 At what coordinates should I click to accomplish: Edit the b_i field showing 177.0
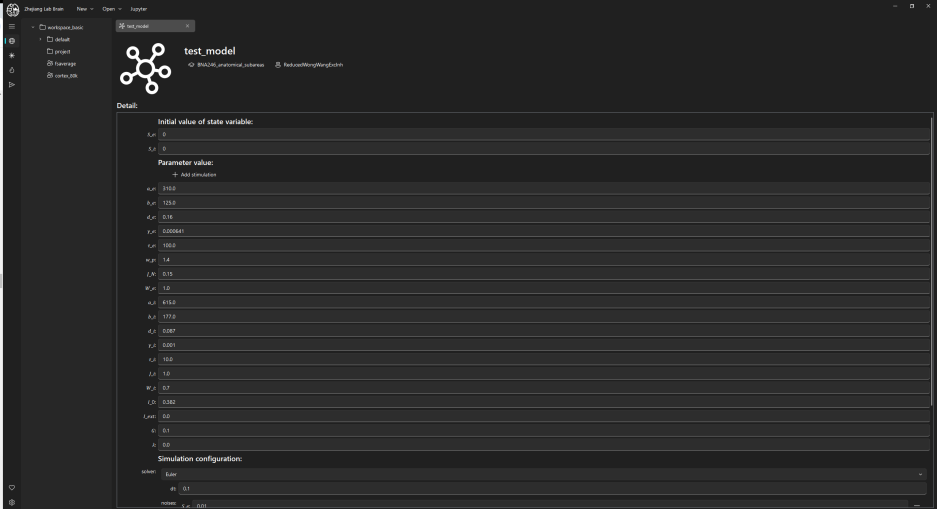coord(544,317)
